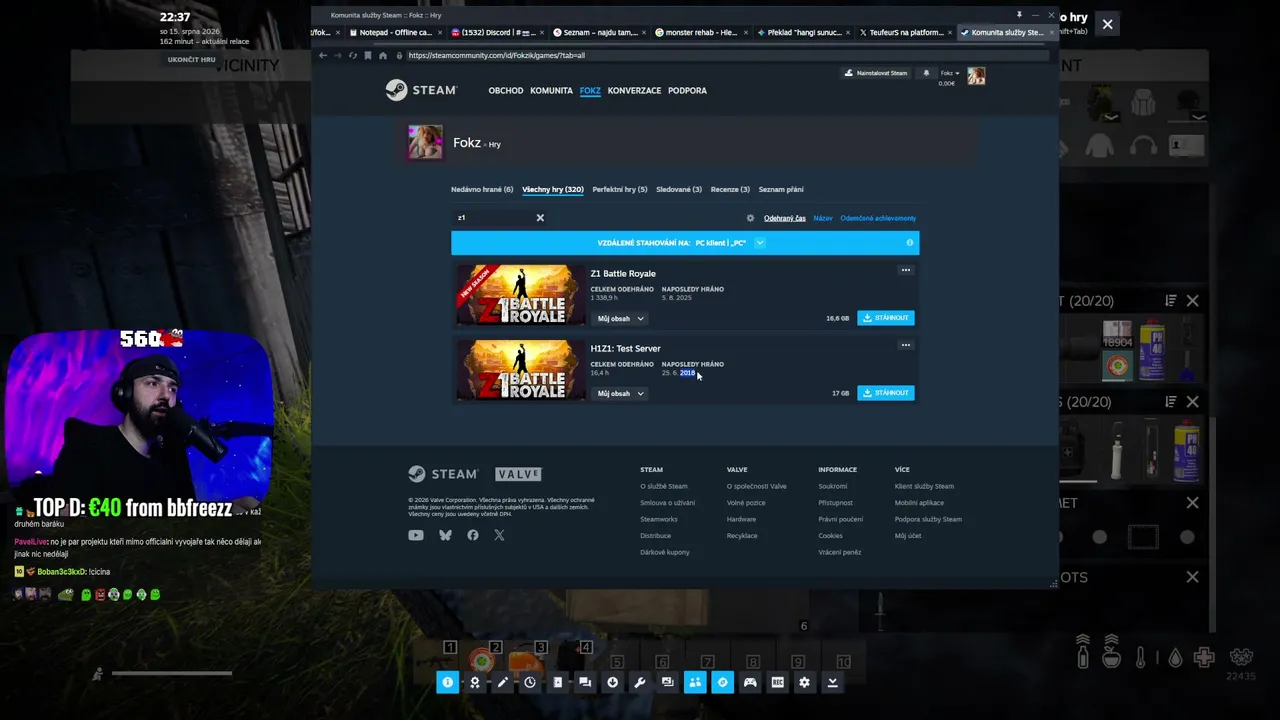1280x720 pixels.
Task: Open the three-dots menu for Z1 Battle Royale
Action: (x=905, y=270)
